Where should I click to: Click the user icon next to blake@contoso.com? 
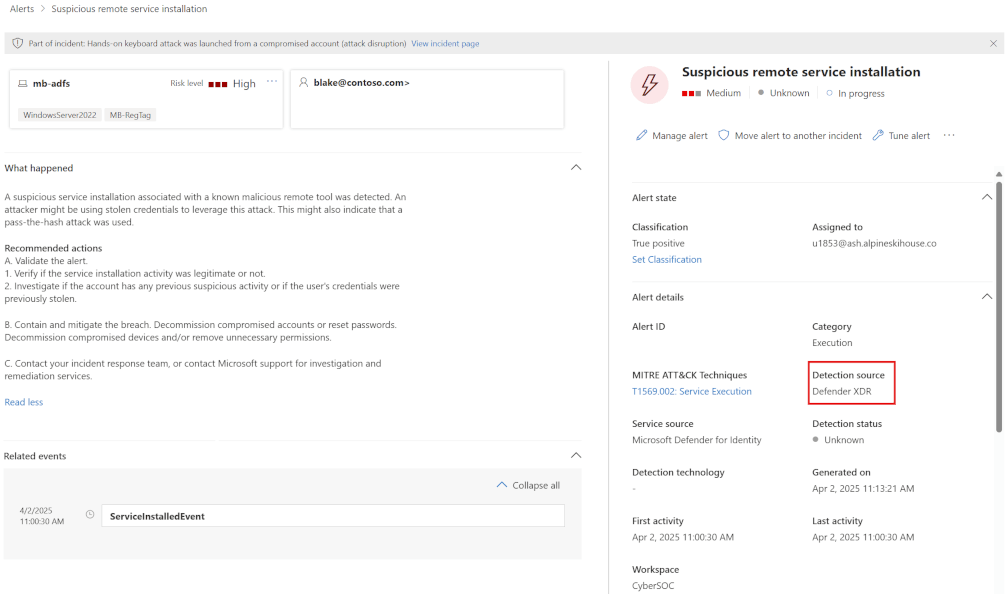(x=303, y=83)
